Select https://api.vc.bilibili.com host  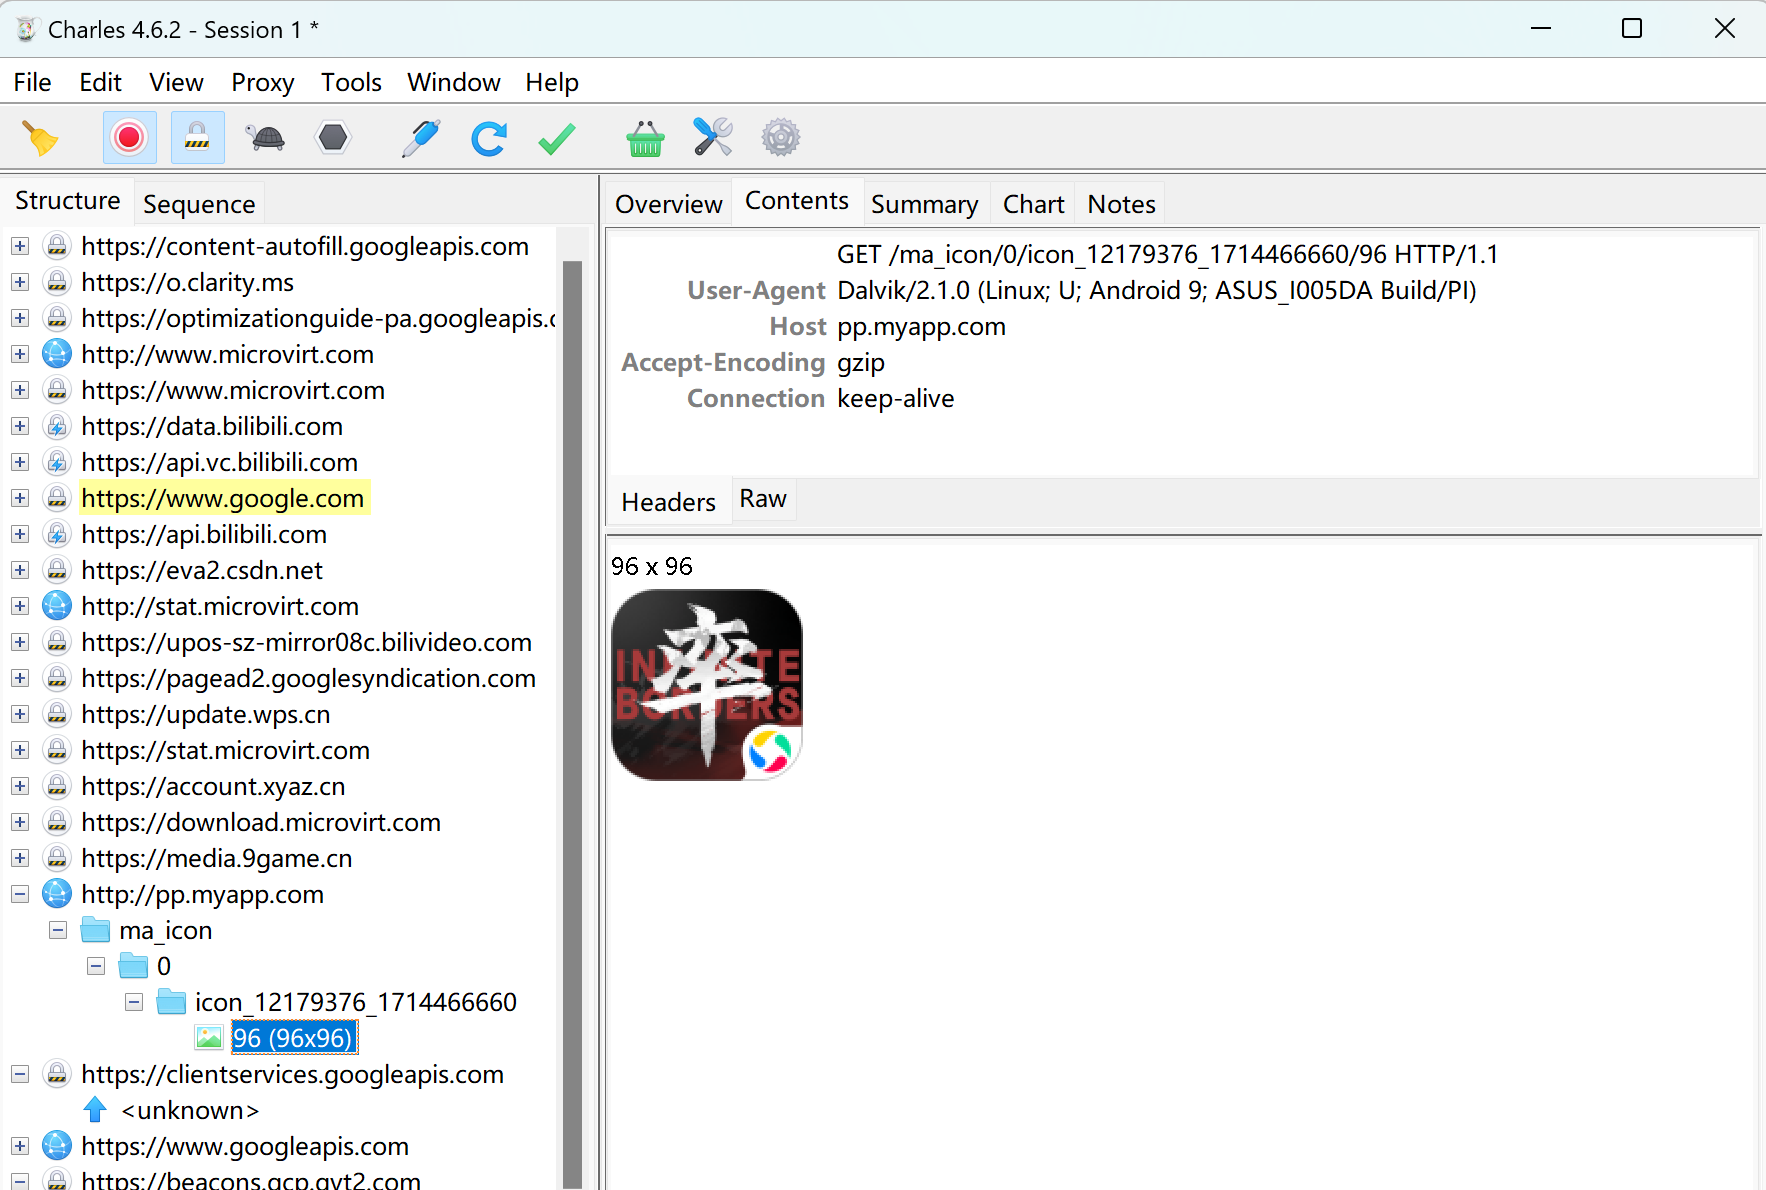pos(219,462)
